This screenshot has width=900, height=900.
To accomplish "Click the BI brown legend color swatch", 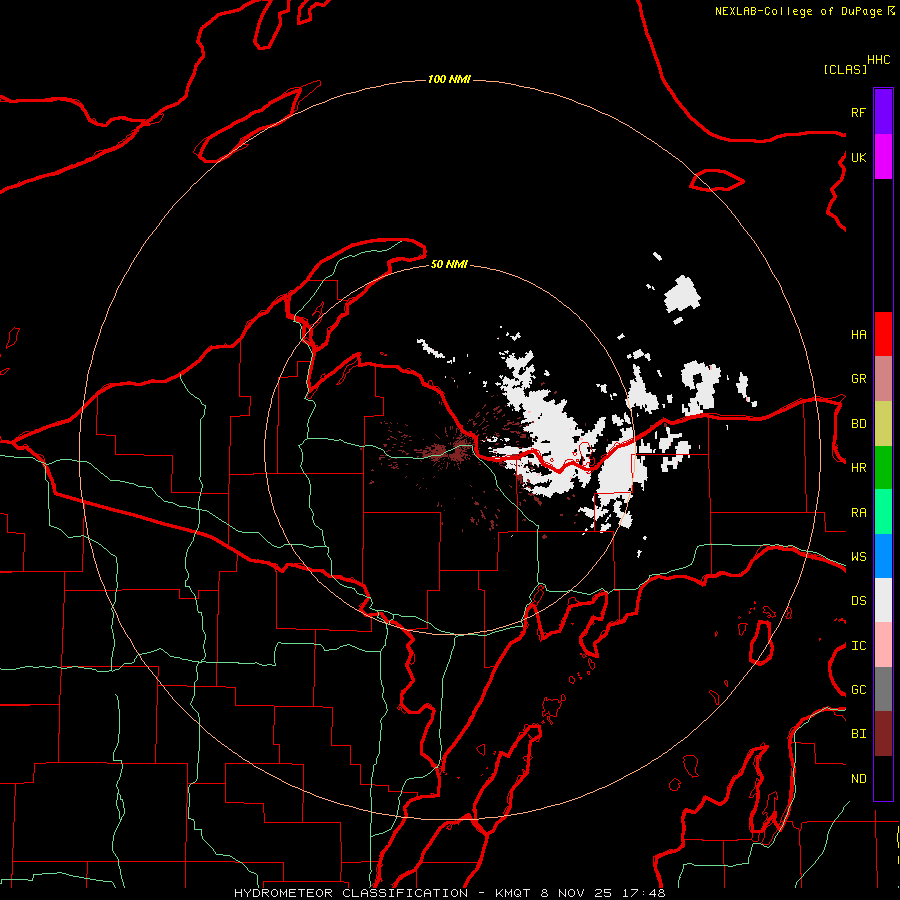I will 883,734.
